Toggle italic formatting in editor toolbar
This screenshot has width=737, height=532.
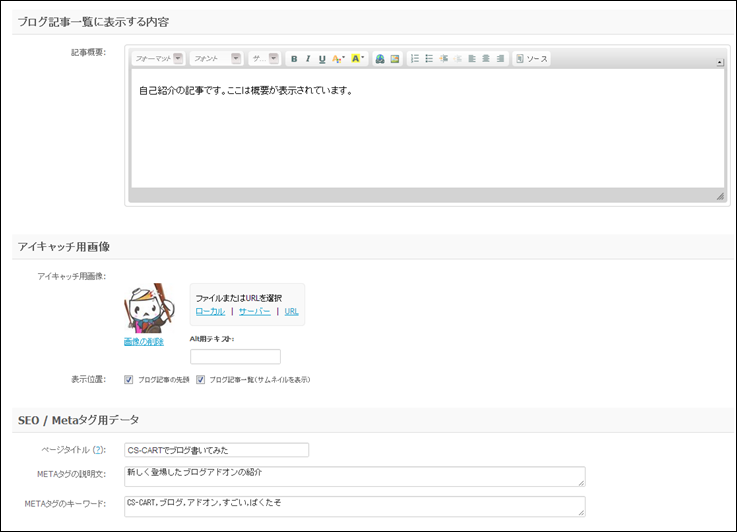308,59
